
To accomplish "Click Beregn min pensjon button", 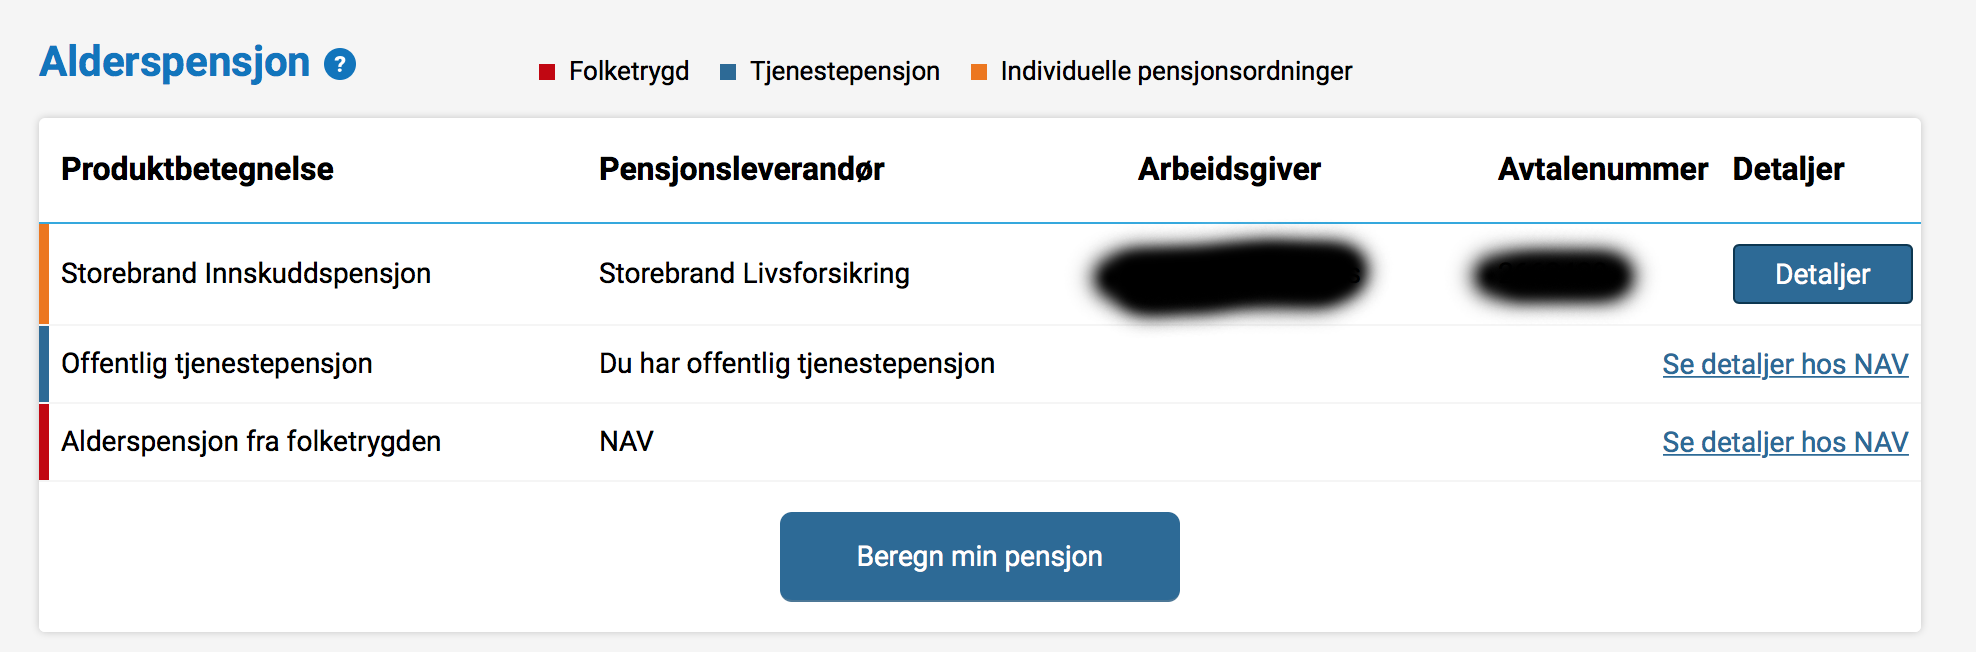I will (979, 557).
